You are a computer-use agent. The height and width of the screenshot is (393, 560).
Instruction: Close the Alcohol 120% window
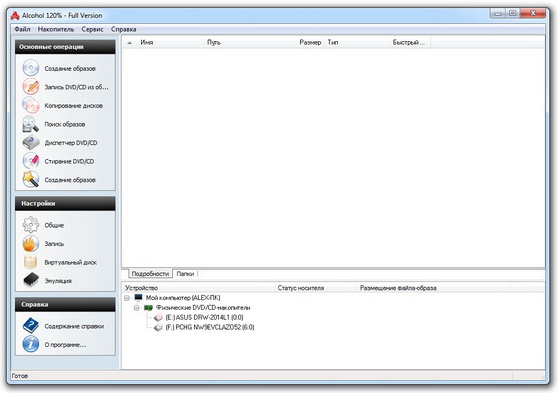pyautogui.click(x=532, y=14)
